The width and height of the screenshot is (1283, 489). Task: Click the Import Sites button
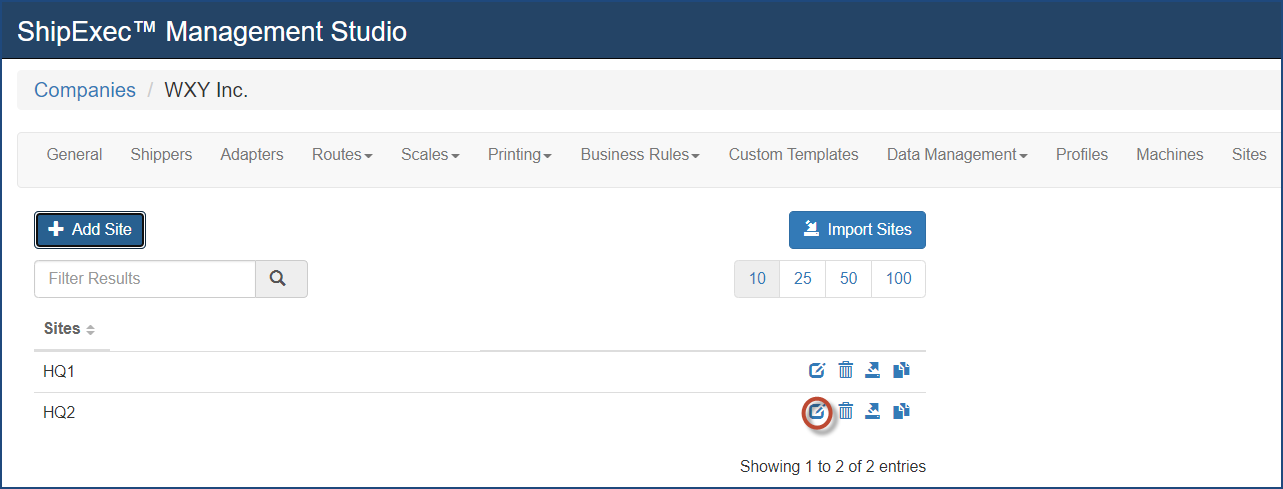point(857,230)
